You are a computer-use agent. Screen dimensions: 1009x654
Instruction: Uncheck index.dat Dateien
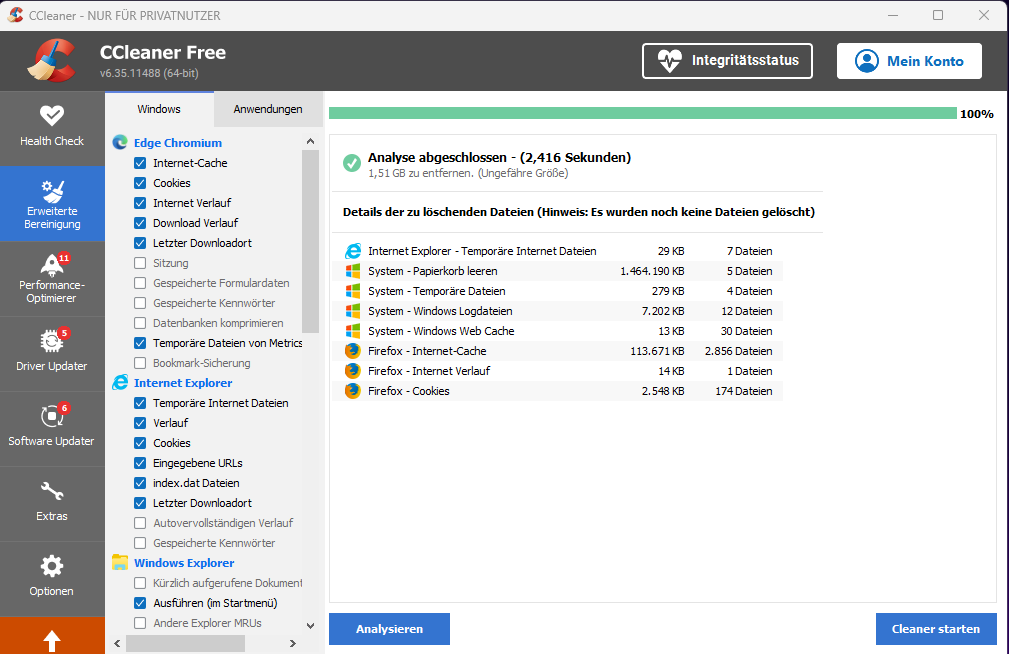(x=140, y=483)
